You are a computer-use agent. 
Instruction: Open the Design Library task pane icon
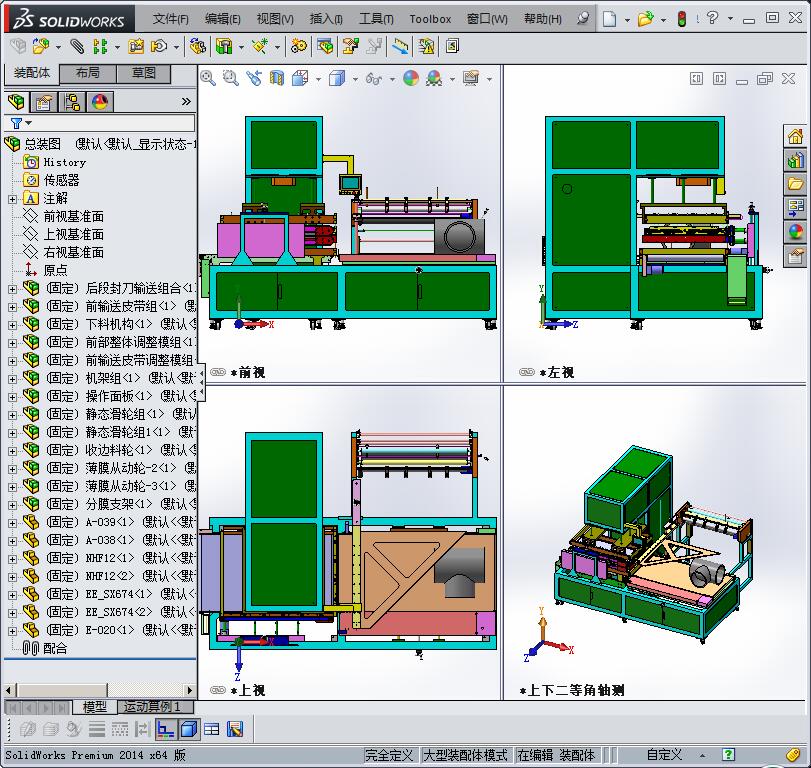(795, 160)
